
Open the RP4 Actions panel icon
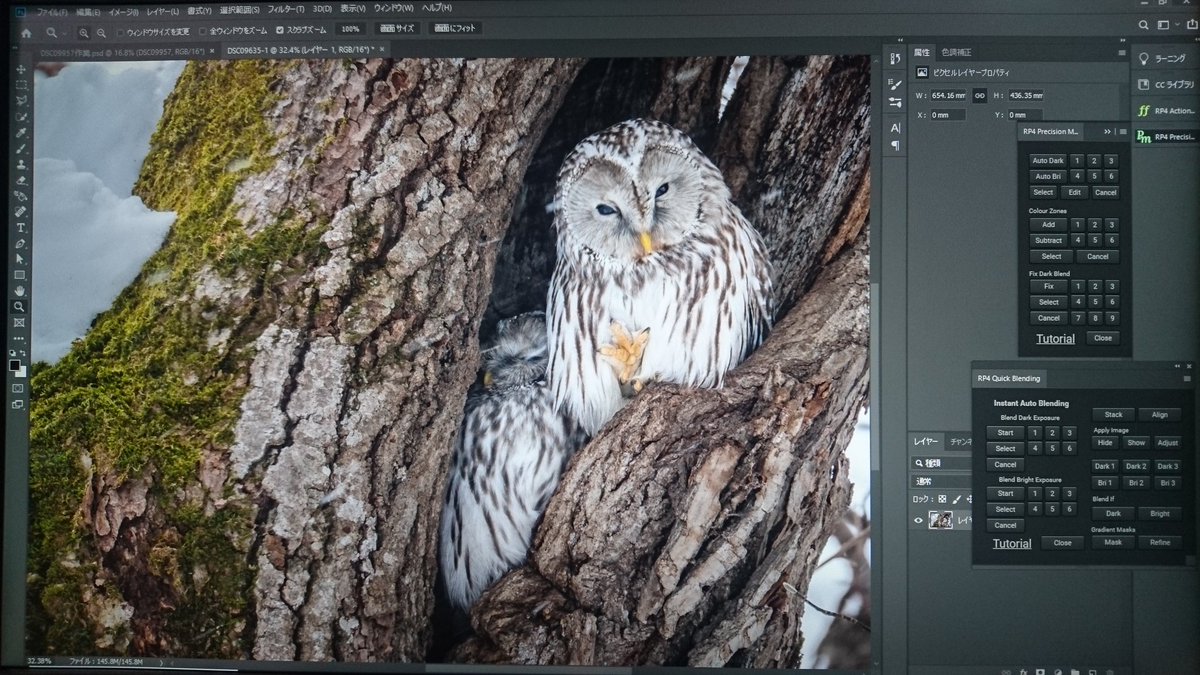(1144, 111)
